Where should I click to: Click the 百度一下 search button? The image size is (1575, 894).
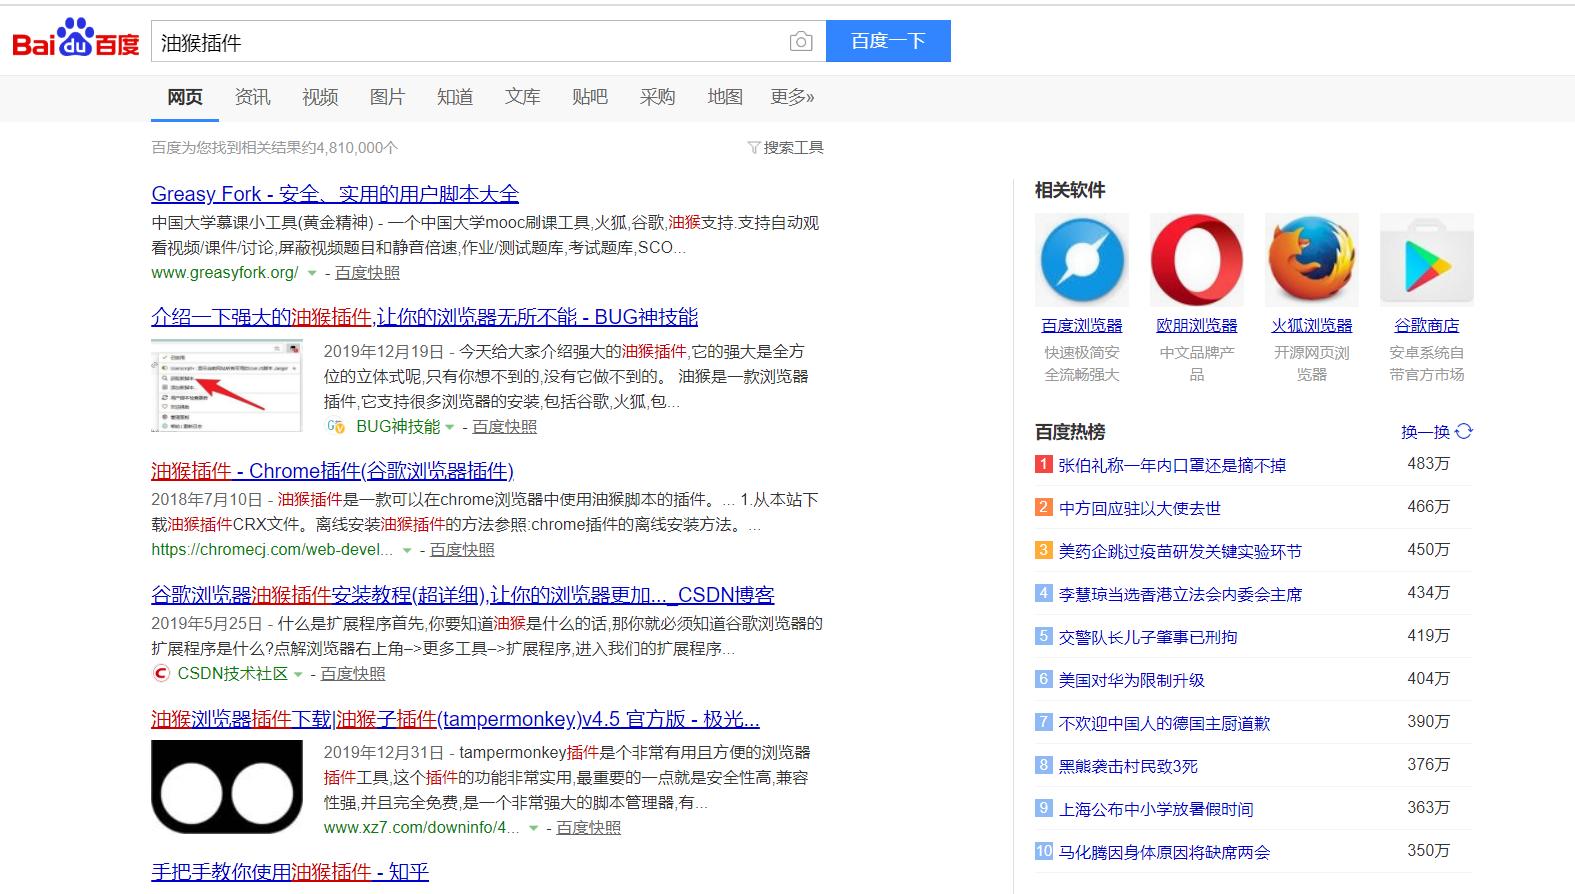pyautogui.click(x=887, y=41)
